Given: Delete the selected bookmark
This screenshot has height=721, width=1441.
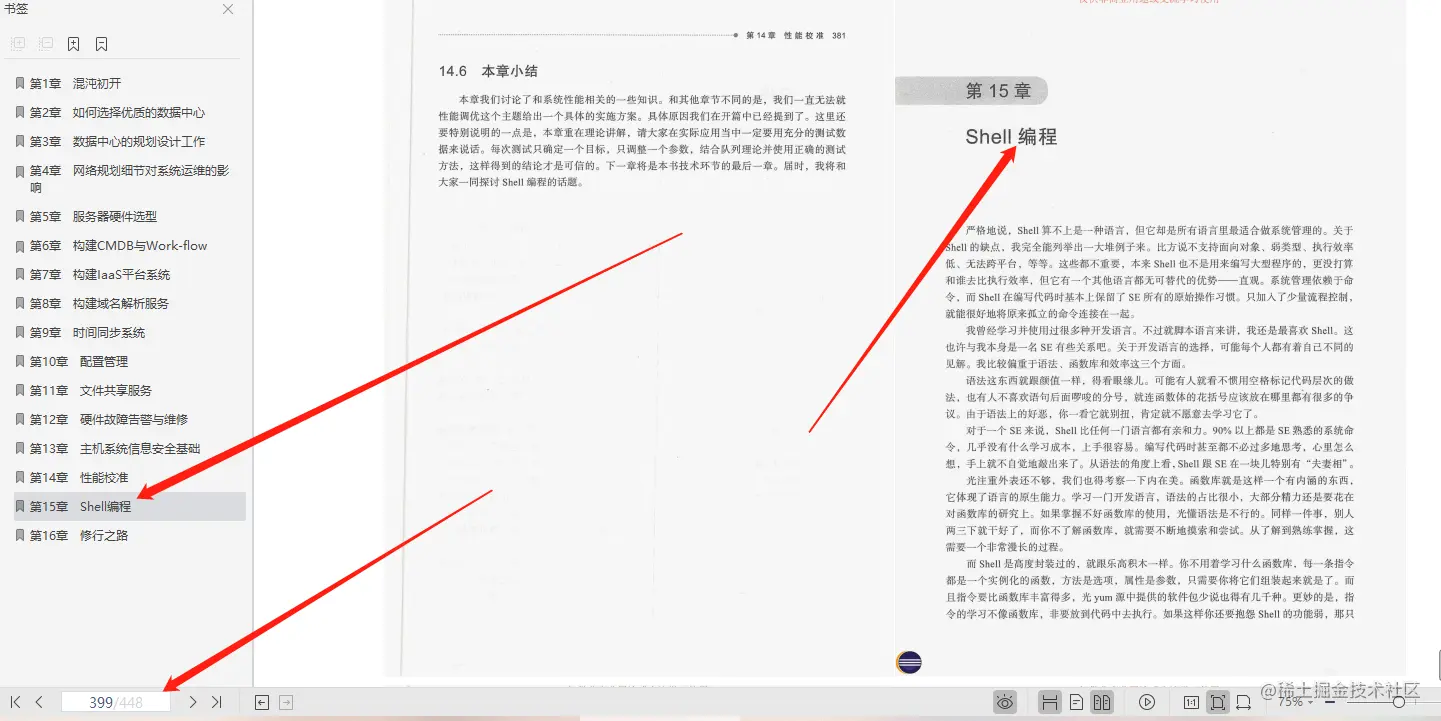Looking at the screenshot, I should pos(100,43).
